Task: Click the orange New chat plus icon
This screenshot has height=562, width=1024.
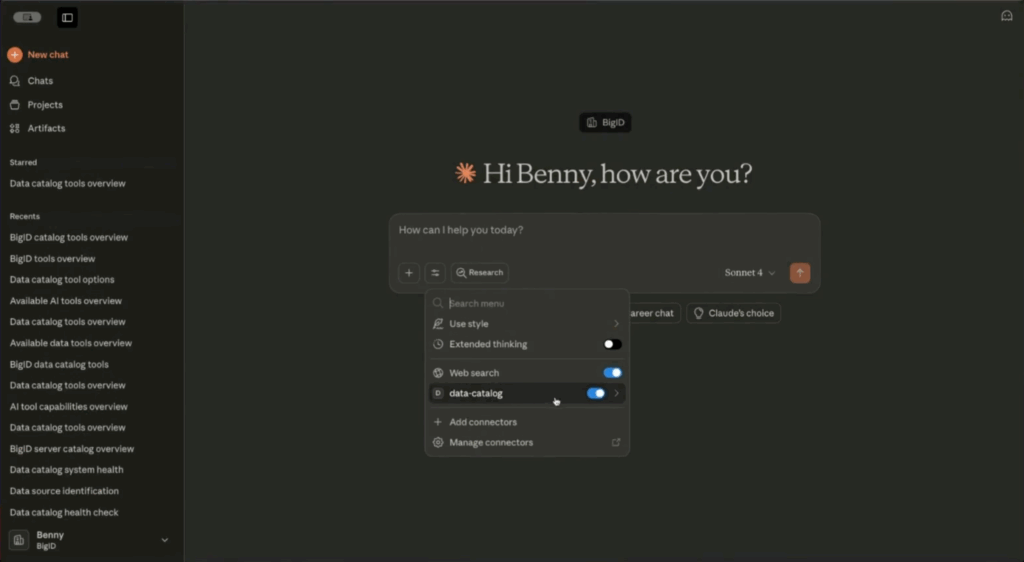Action: [x=15, y=55]
